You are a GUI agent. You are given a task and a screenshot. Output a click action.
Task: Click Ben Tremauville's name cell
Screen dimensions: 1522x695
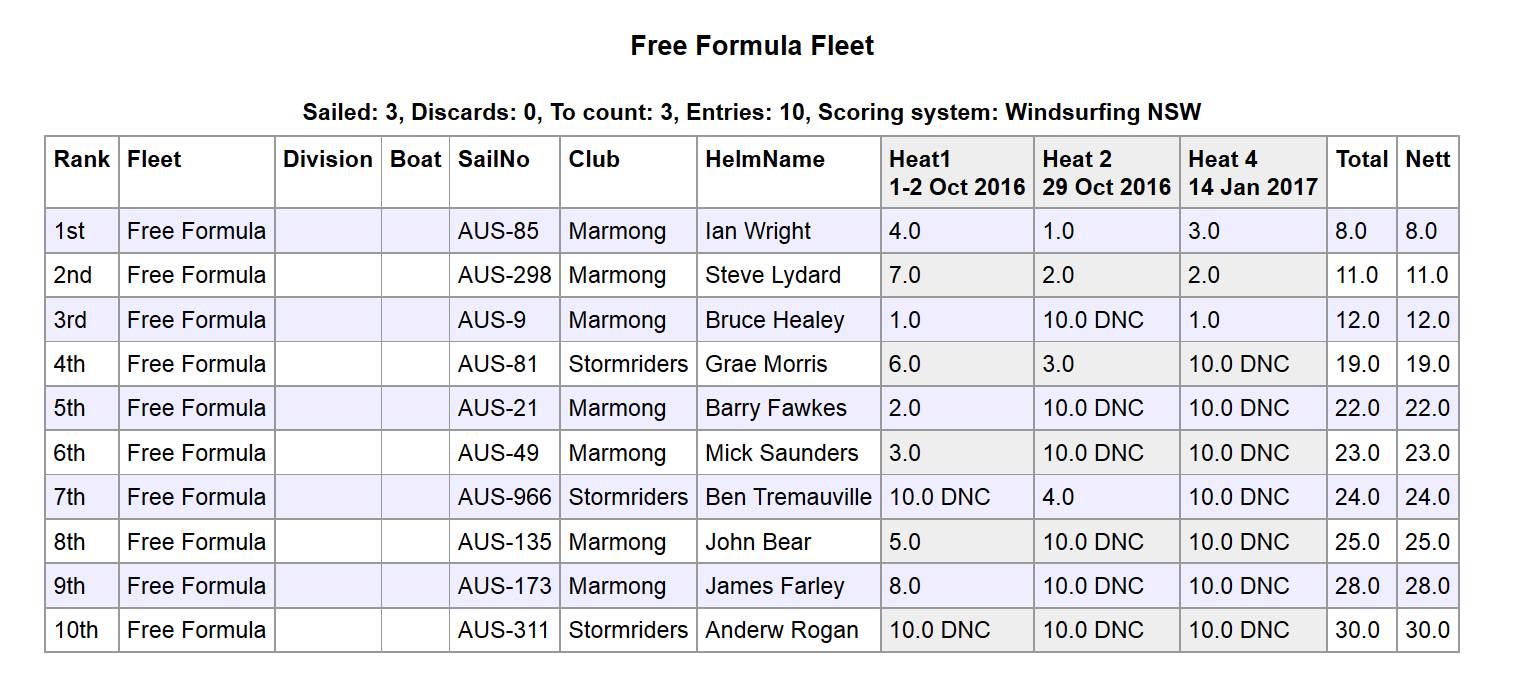pos(788,497)
